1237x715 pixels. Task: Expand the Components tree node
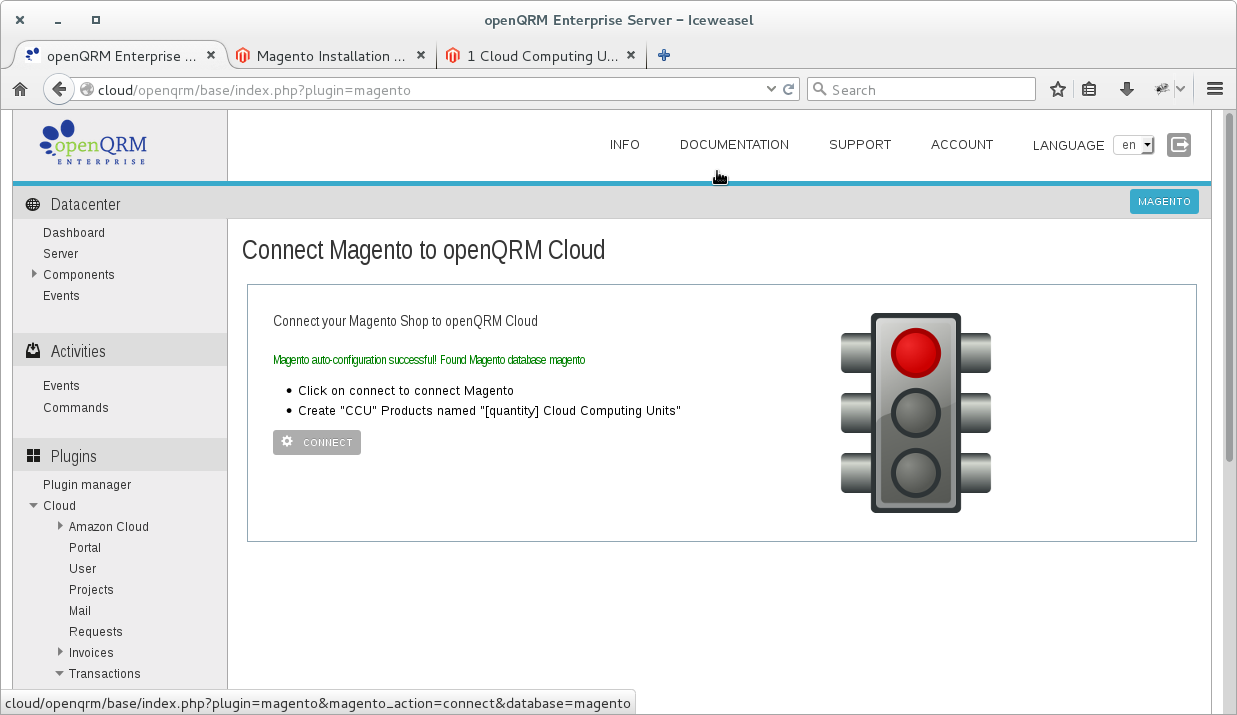coord(34,274)
